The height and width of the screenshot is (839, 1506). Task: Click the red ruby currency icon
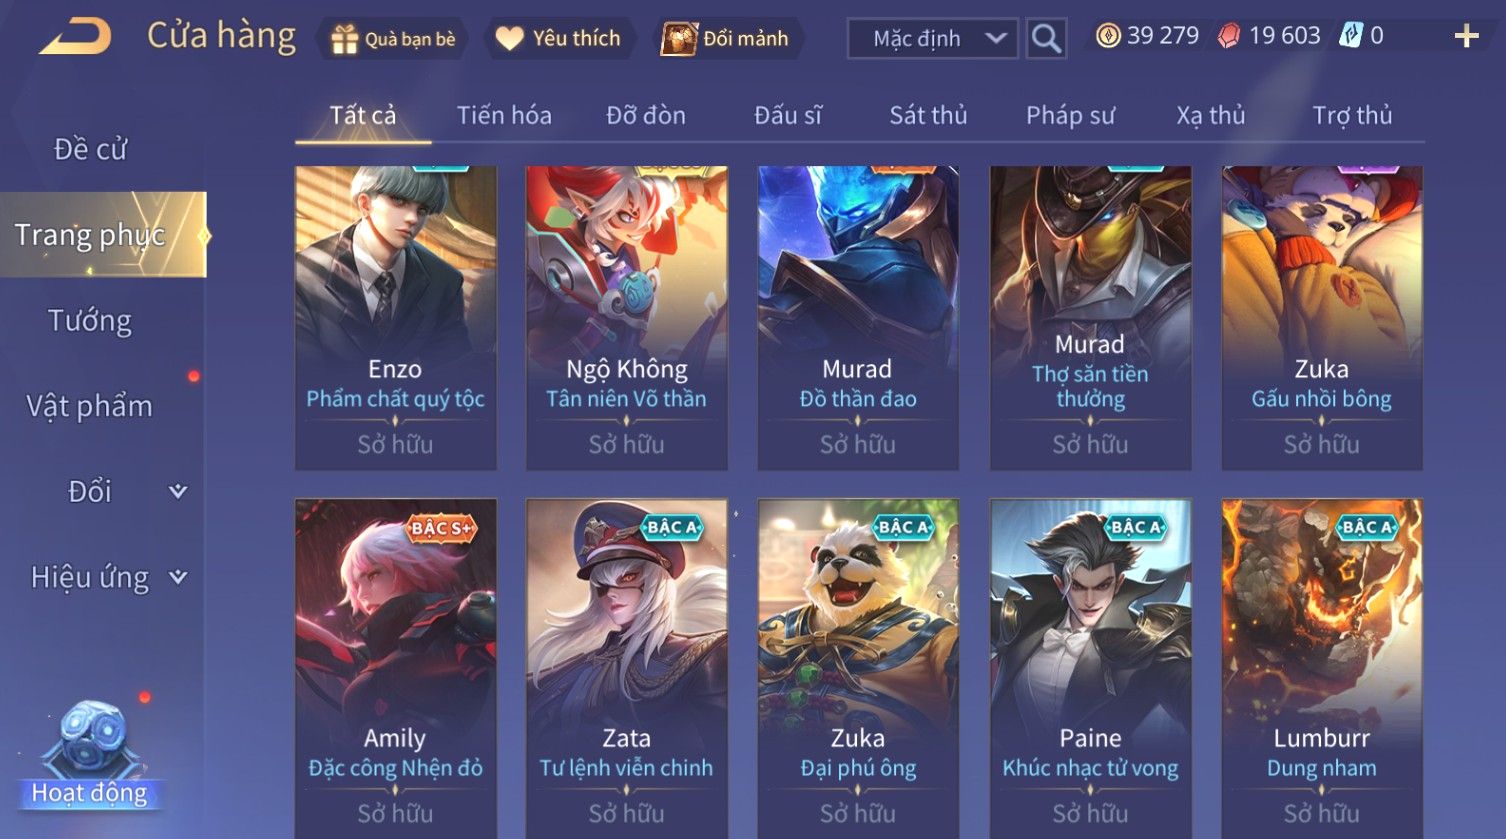[1229, 37]
